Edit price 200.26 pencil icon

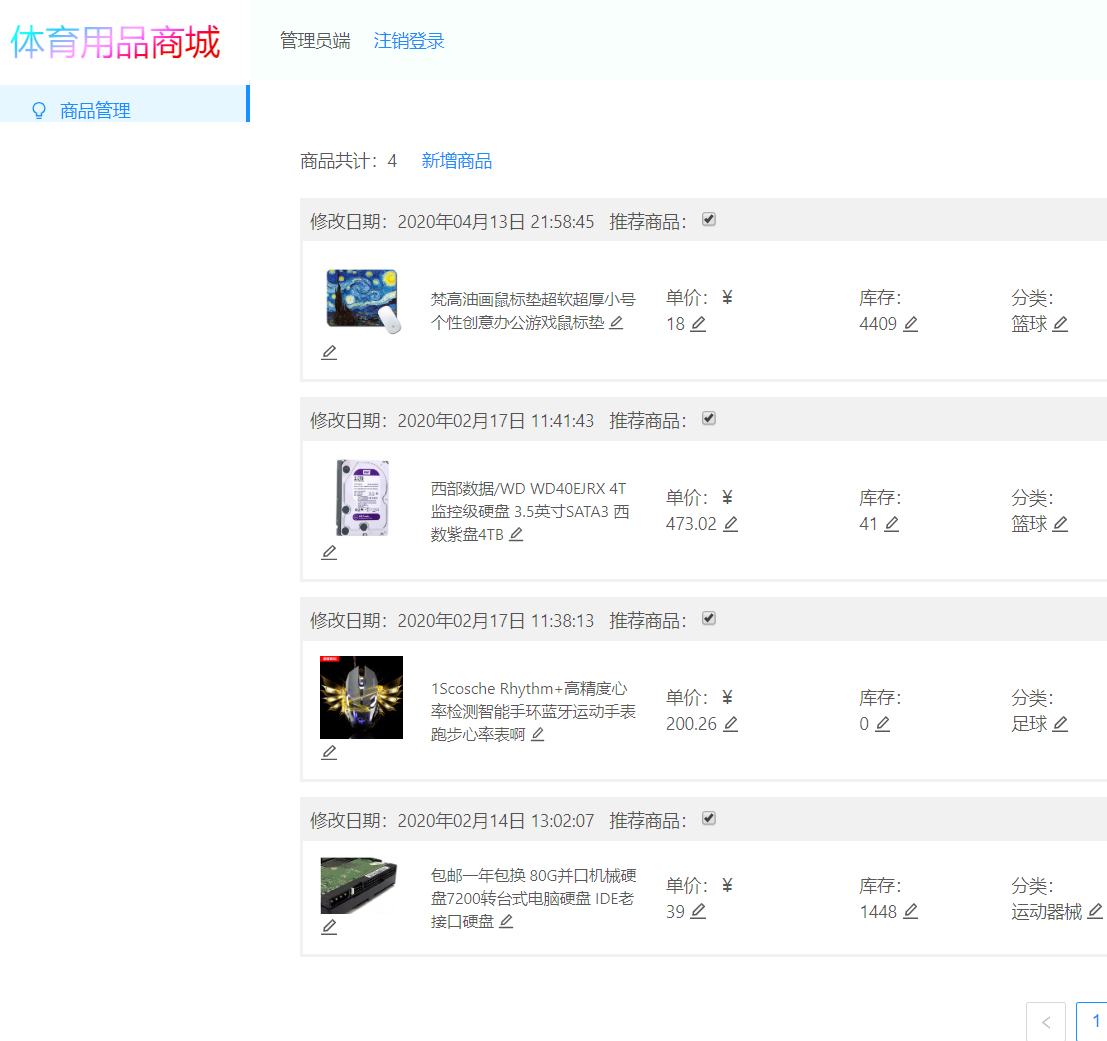(731, 723)
